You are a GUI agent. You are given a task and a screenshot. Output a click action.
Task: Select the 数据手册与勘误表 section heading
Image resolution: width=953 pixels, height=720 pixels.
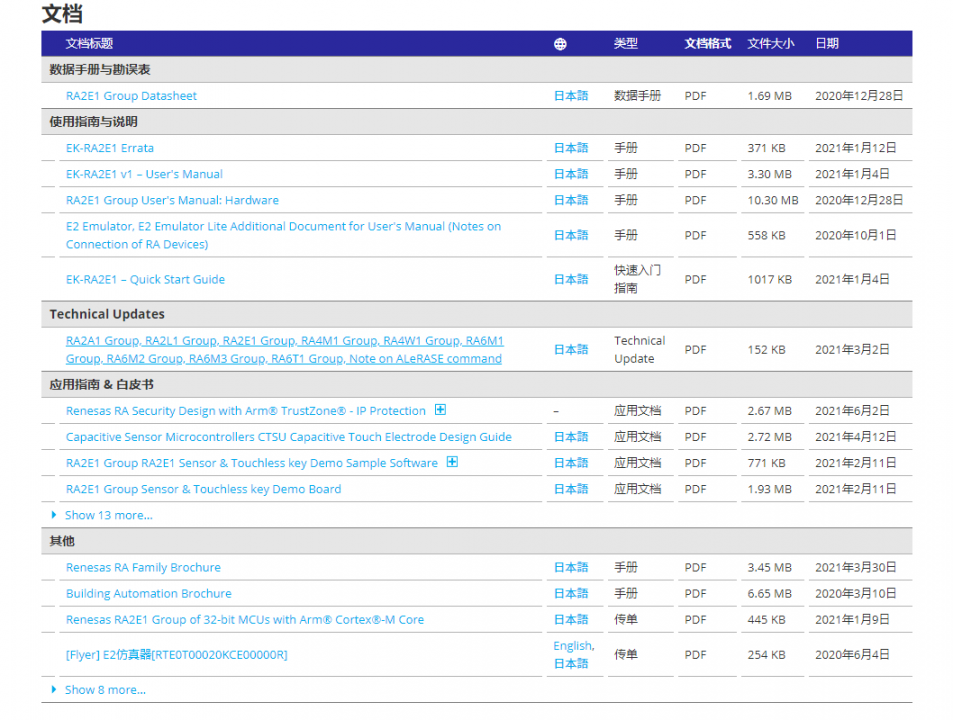click(x=100, y=69)
